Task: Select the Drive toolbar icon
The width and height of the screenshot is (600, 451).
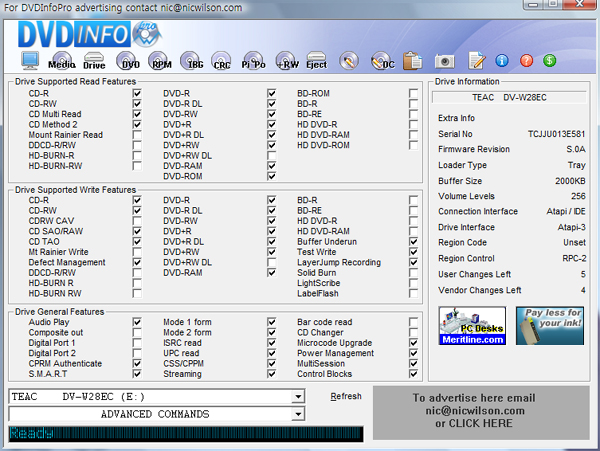Action: pos(94,61)
